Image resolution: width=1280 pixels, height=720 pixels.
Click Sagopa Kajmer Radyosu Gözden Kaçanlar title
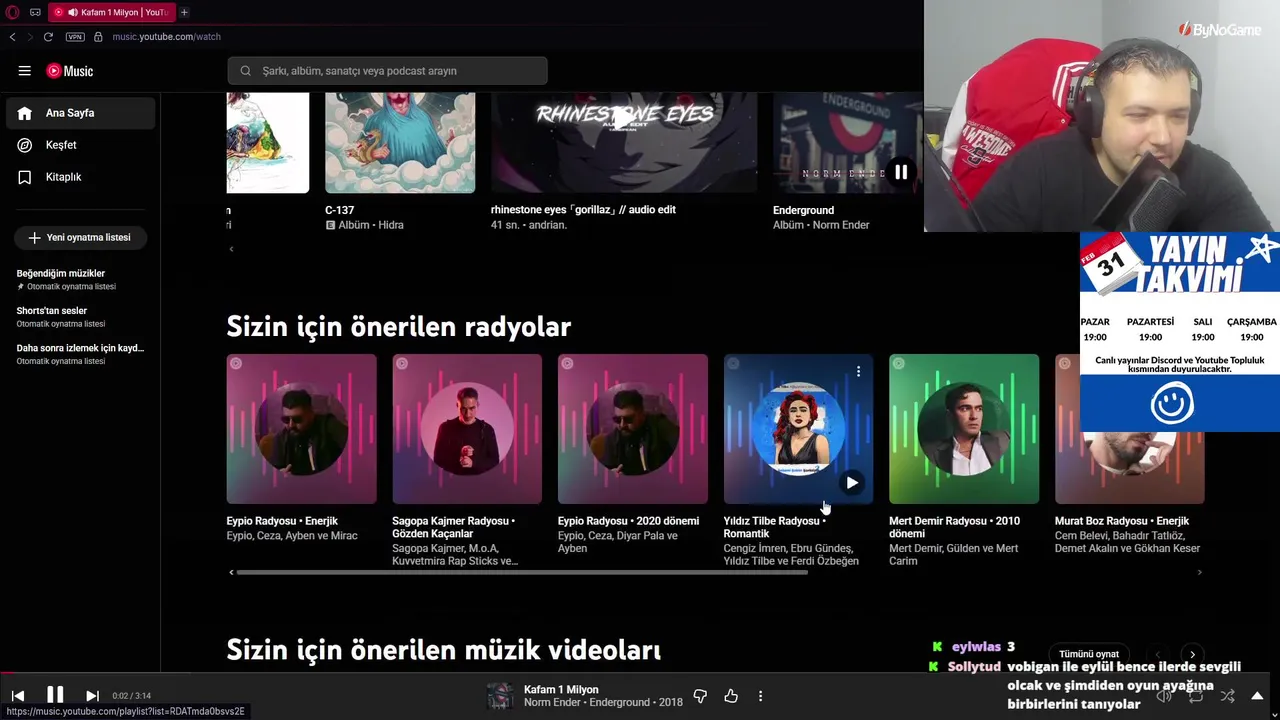click(x=453, y=527)
